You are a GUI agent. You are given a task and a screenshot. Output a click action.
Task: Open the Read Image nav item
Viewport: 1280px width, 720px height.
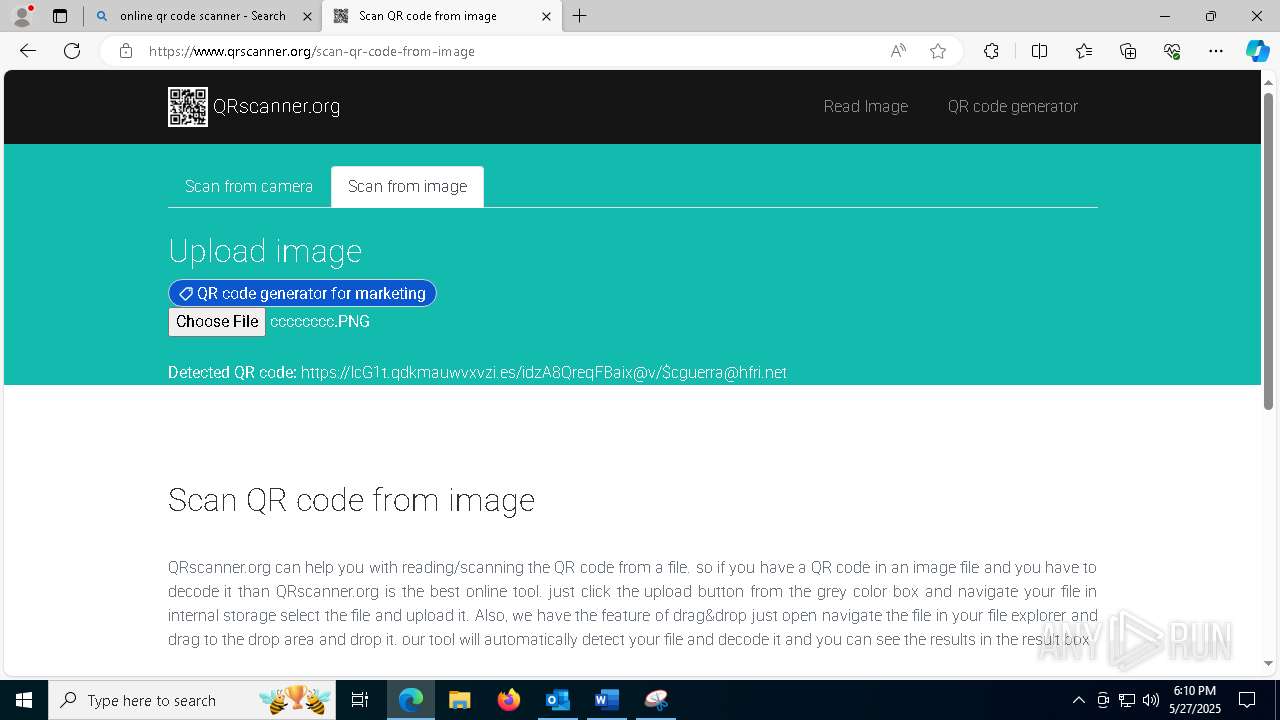pos(866,107)
